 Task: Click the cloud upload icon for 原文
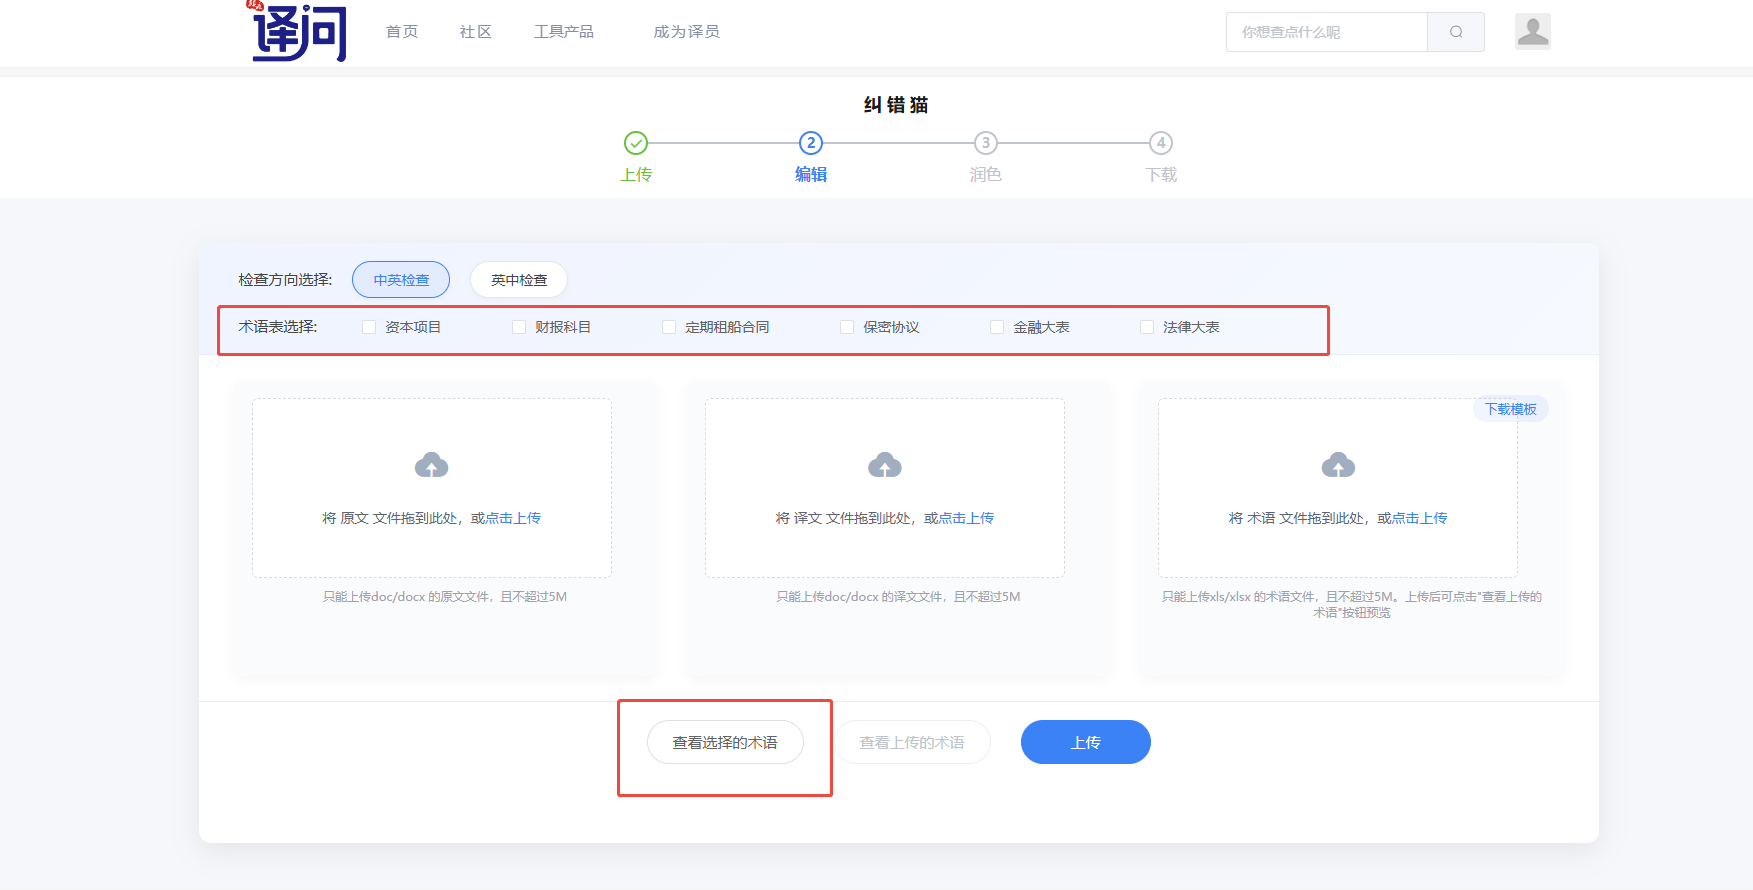pos(432,465)
